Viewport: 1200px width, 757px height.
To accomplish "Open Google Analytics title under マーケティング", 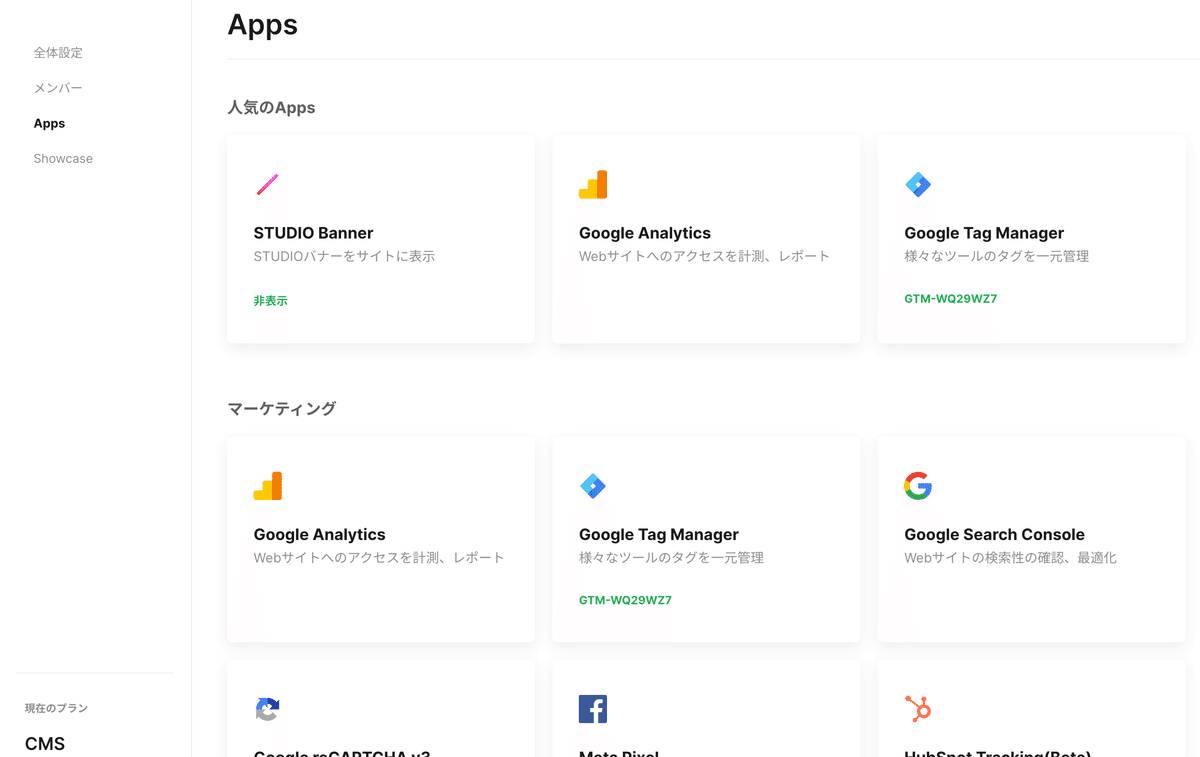I will click(319, 534).
